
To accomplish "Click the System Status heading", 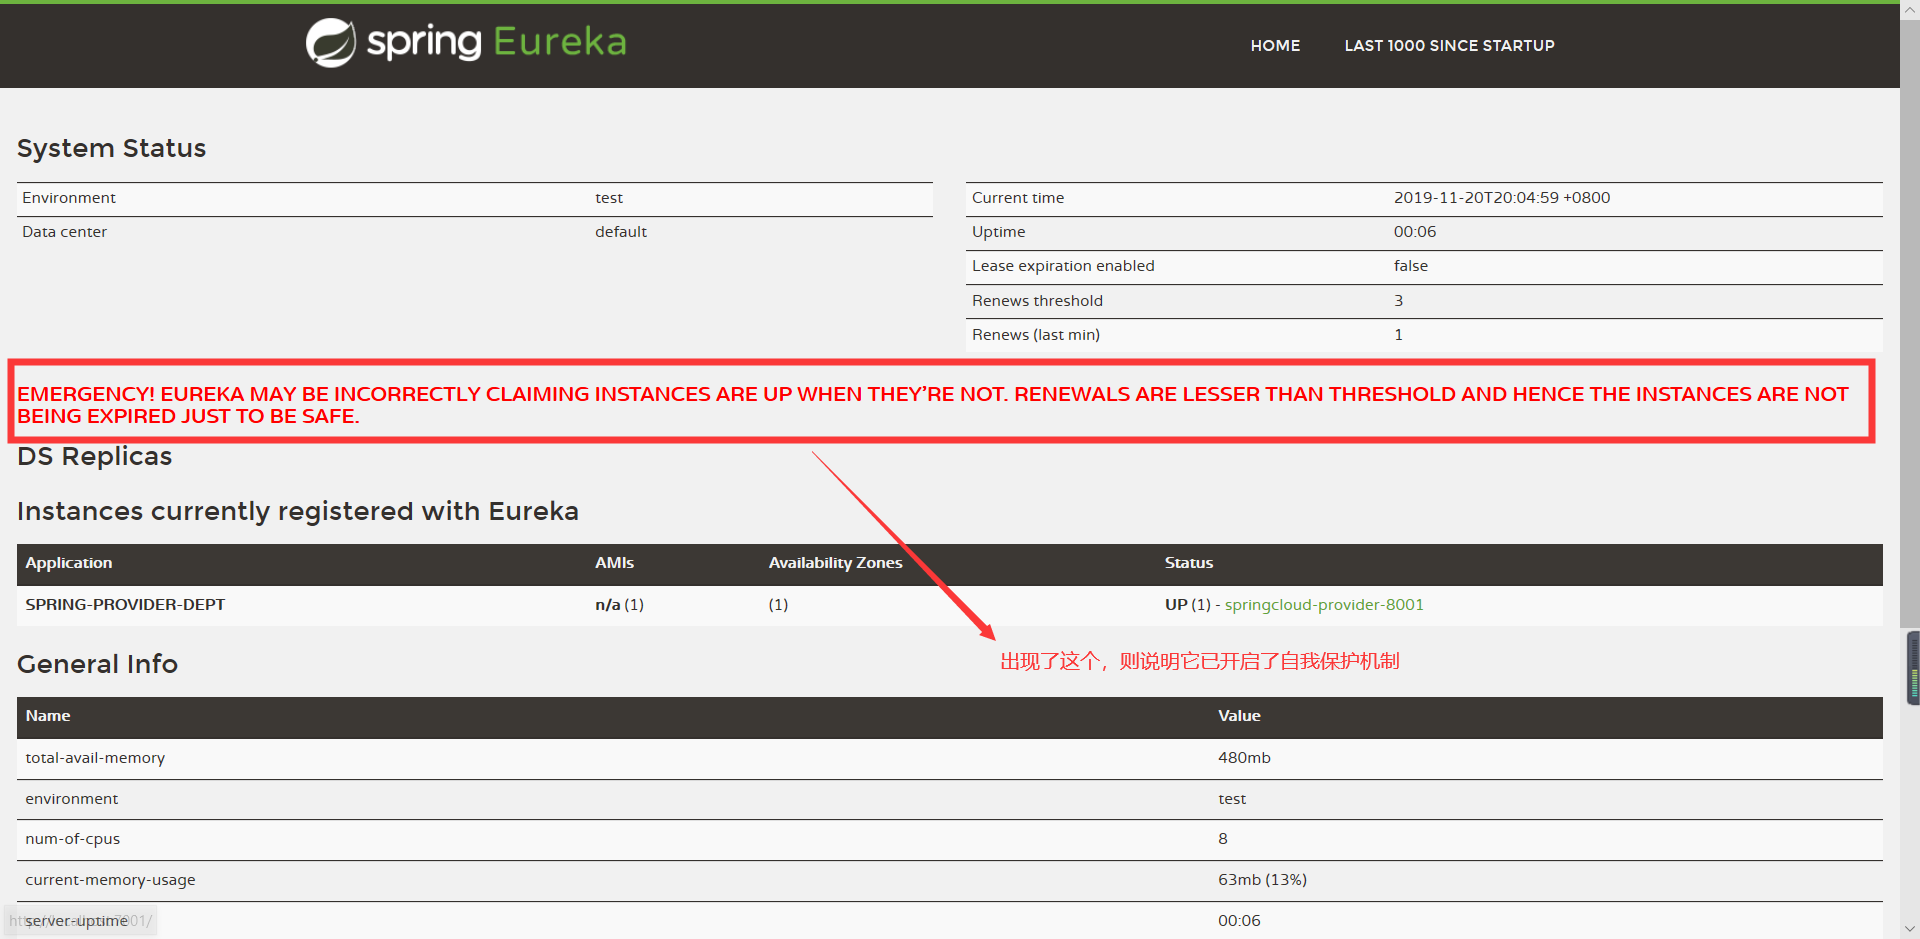I will [x=112, y=149].
